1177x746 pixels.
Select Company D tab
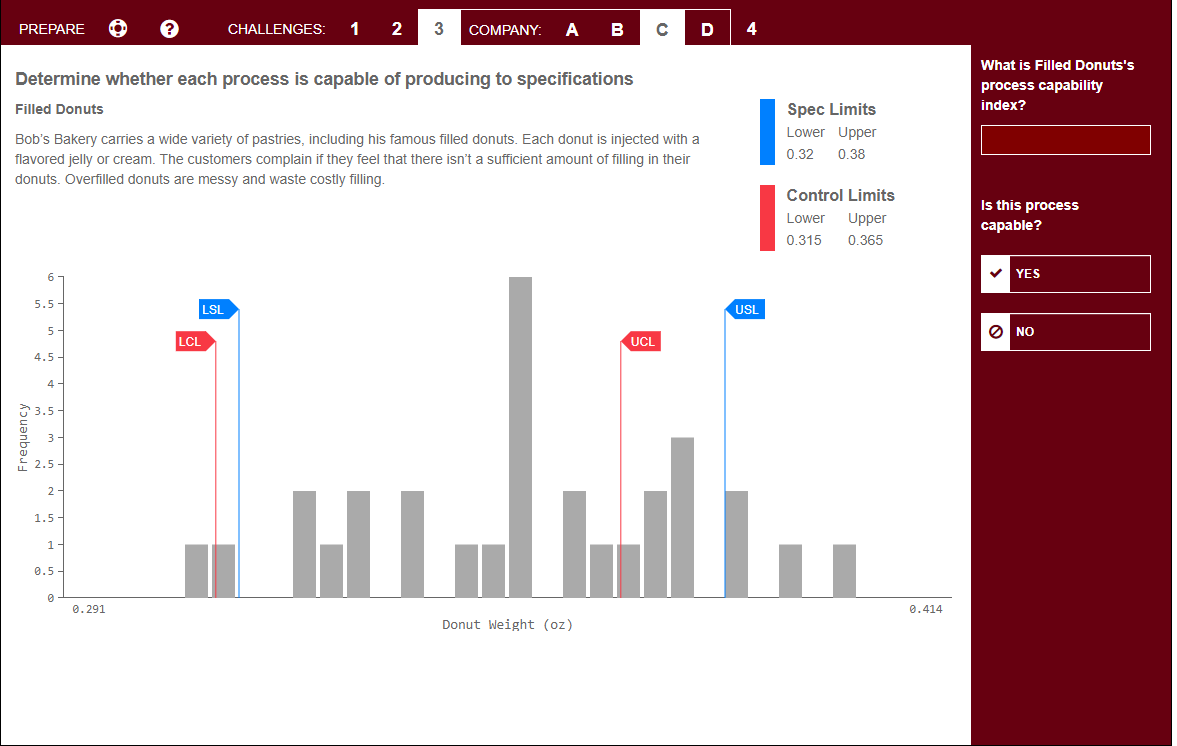tap(707, 29)
